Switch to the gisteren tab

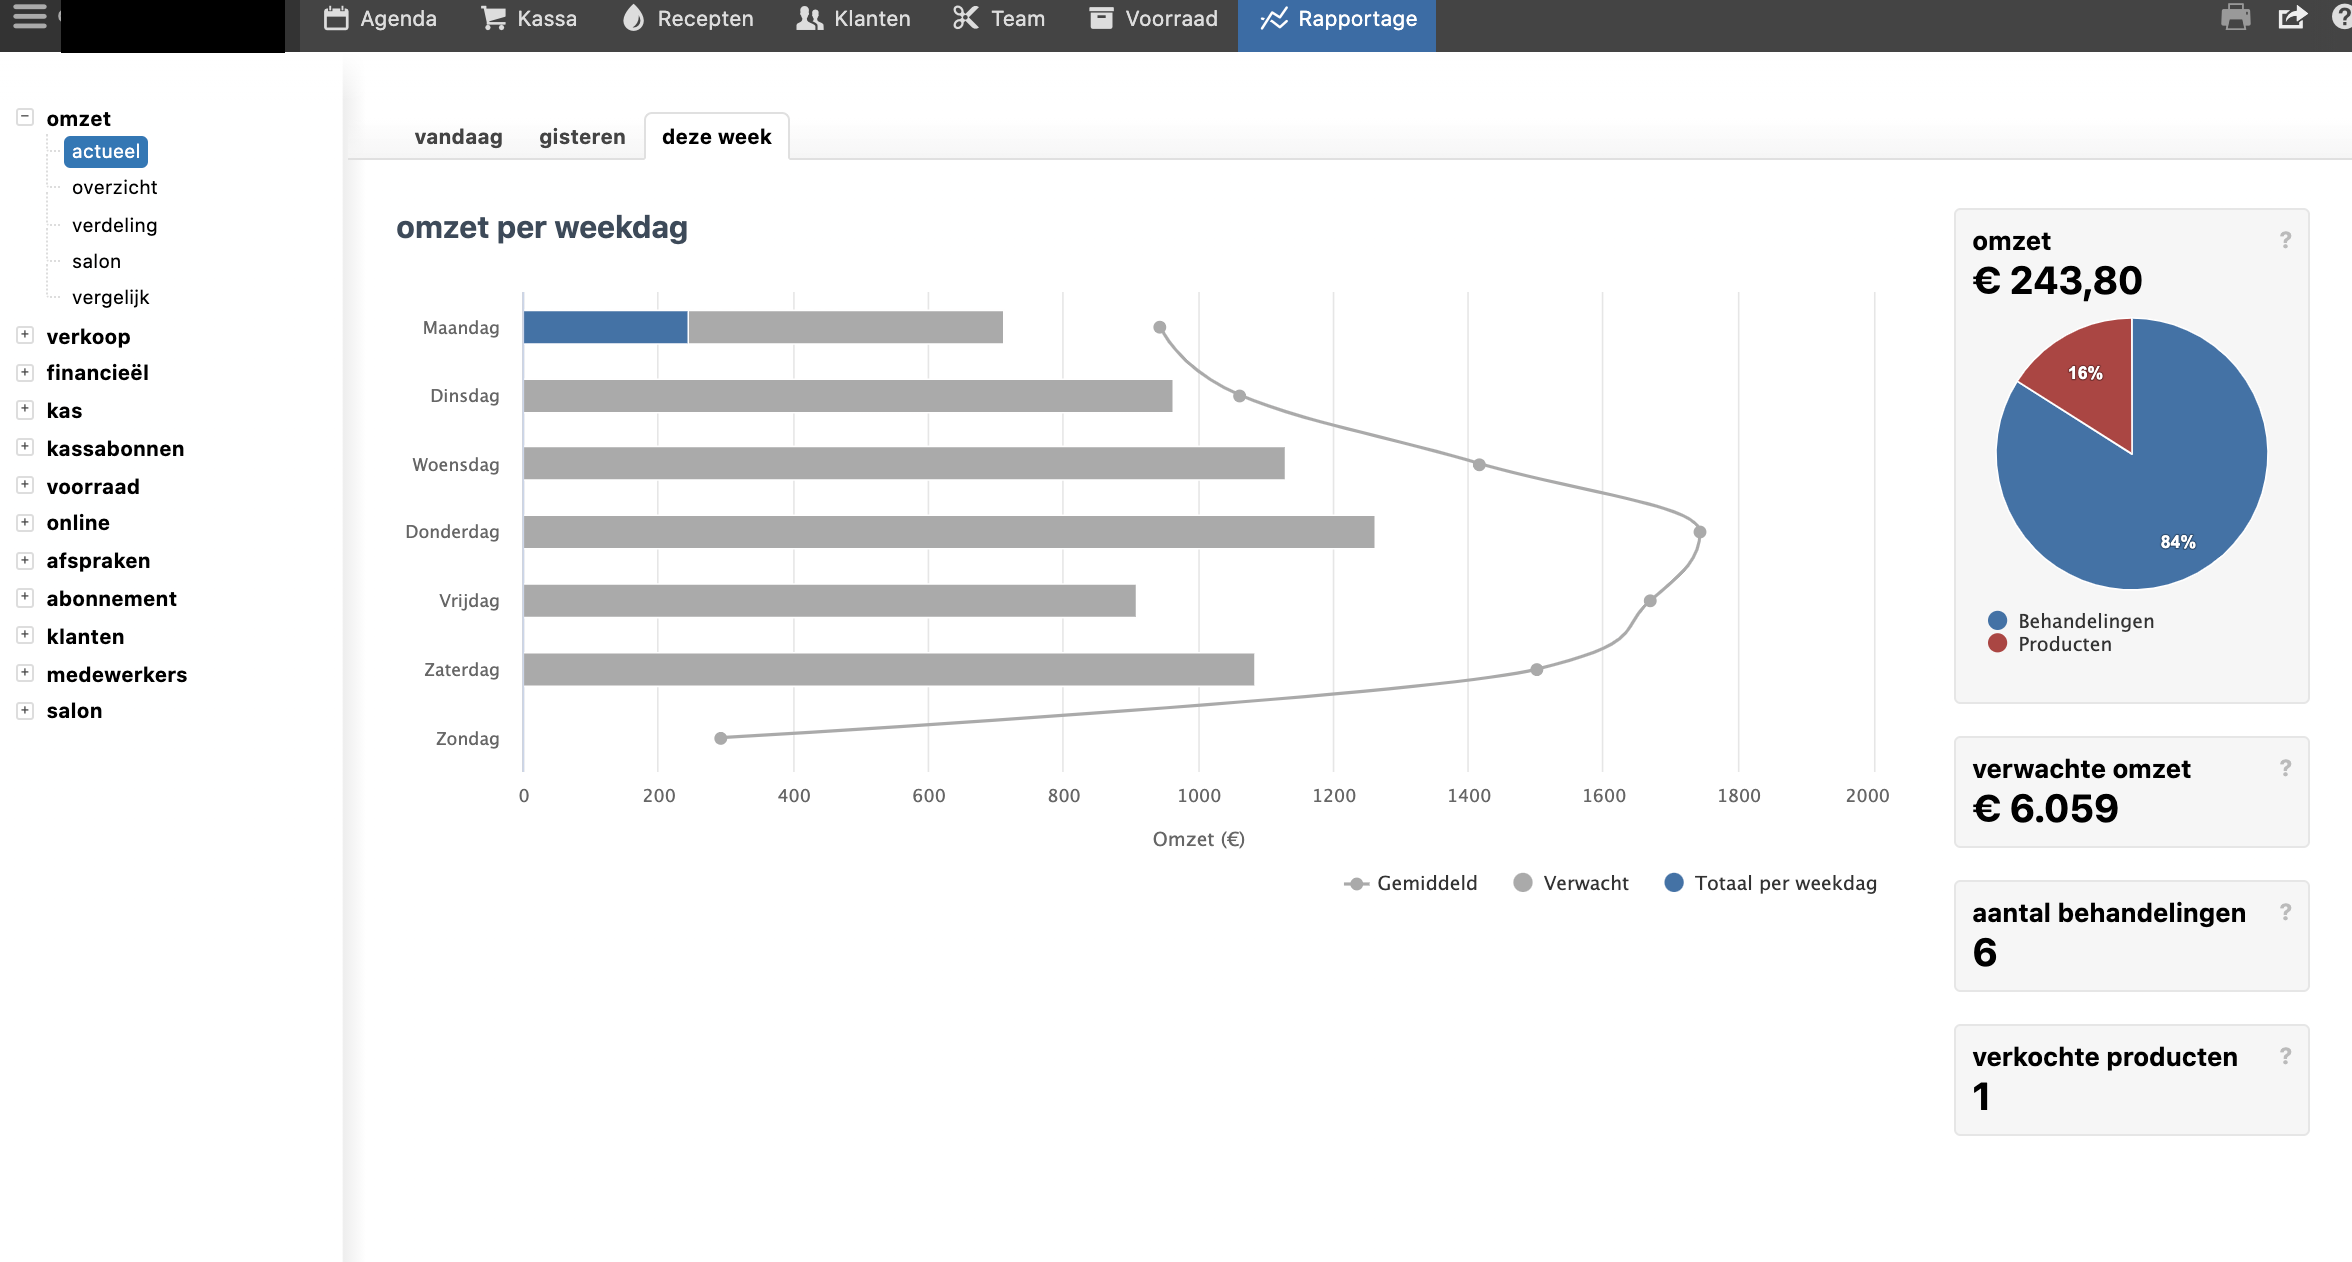582,137
